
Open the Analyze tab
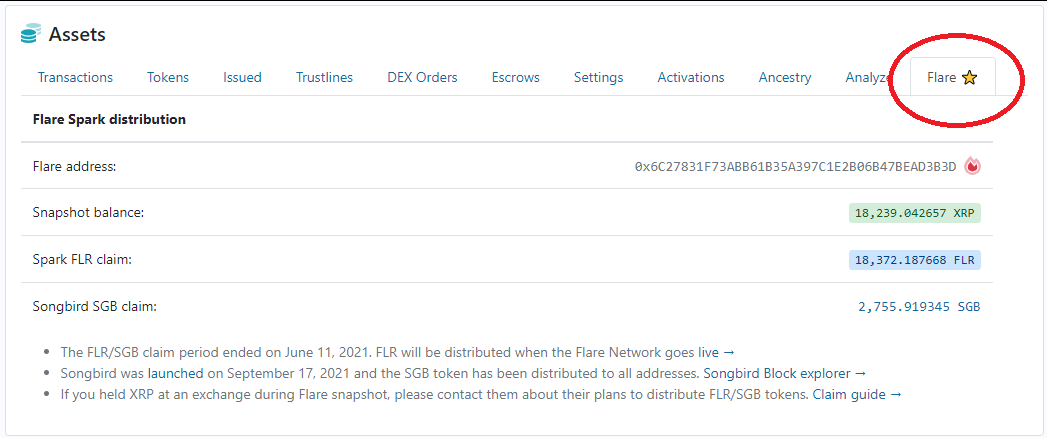click(866, 77)
